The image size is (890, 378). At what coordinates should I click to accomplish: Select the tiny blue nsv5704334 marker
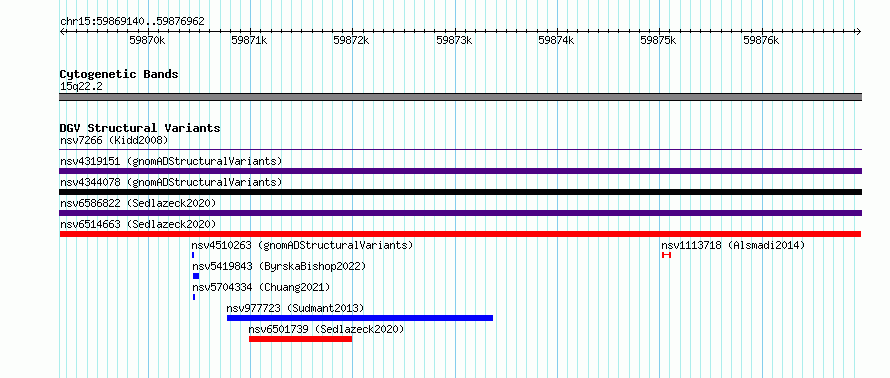pos(194,297)
